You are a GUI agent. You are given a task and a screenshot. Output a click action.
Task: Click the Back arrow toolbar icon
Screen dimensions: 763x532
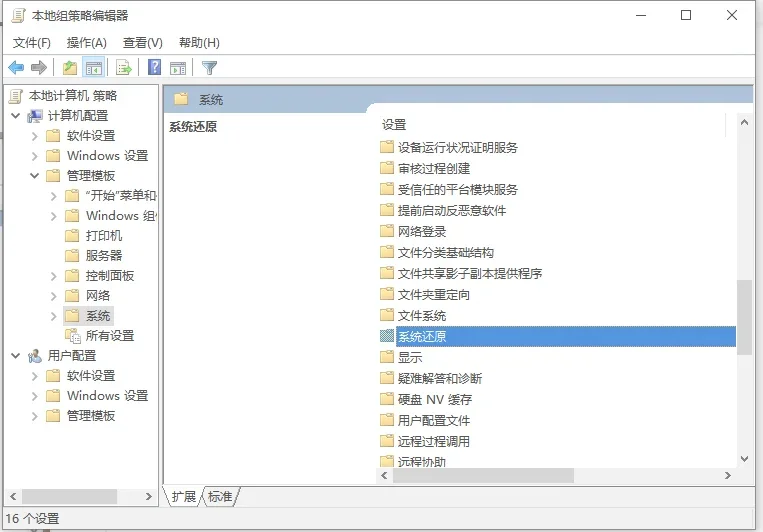click(x=16, y=68)
